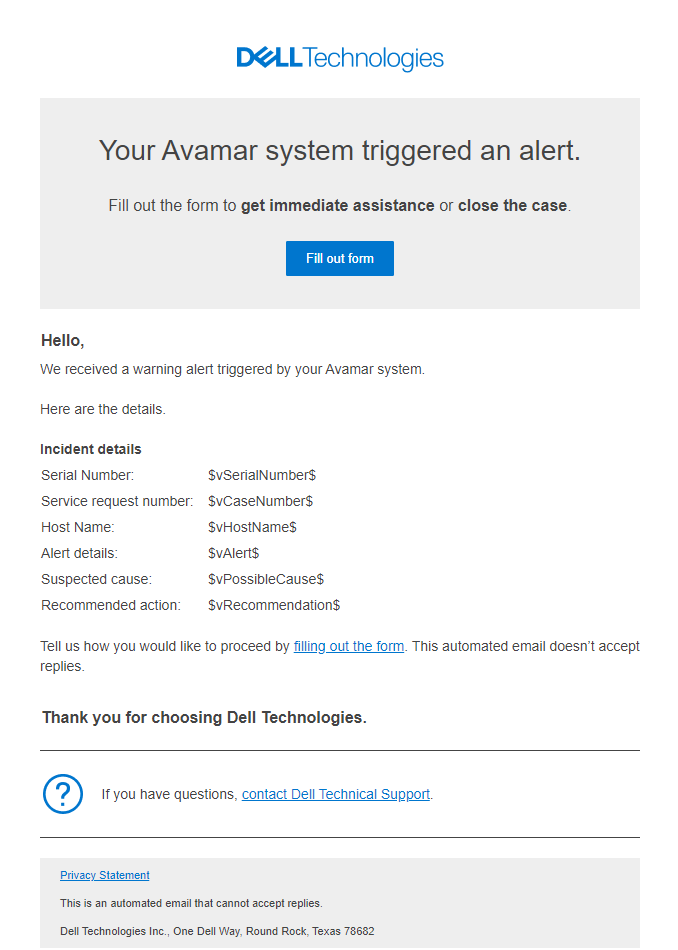This screenshot has height=950, width=678.
Task: Click the Recommended action value
Action: point(273,605)
